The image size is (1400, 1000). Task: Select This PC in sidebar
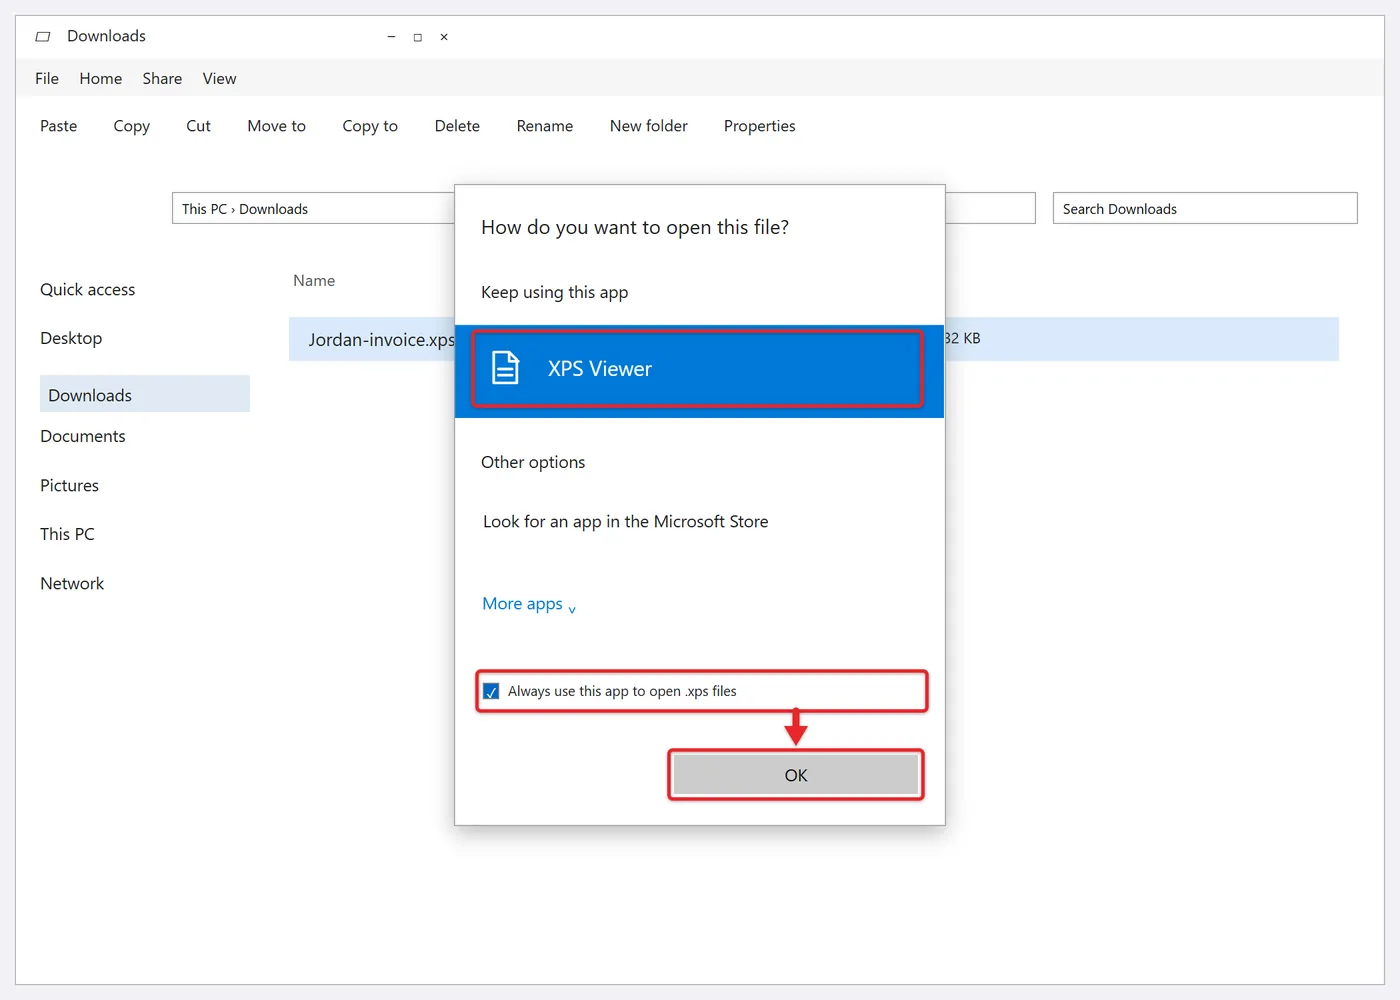click(68, 534)
